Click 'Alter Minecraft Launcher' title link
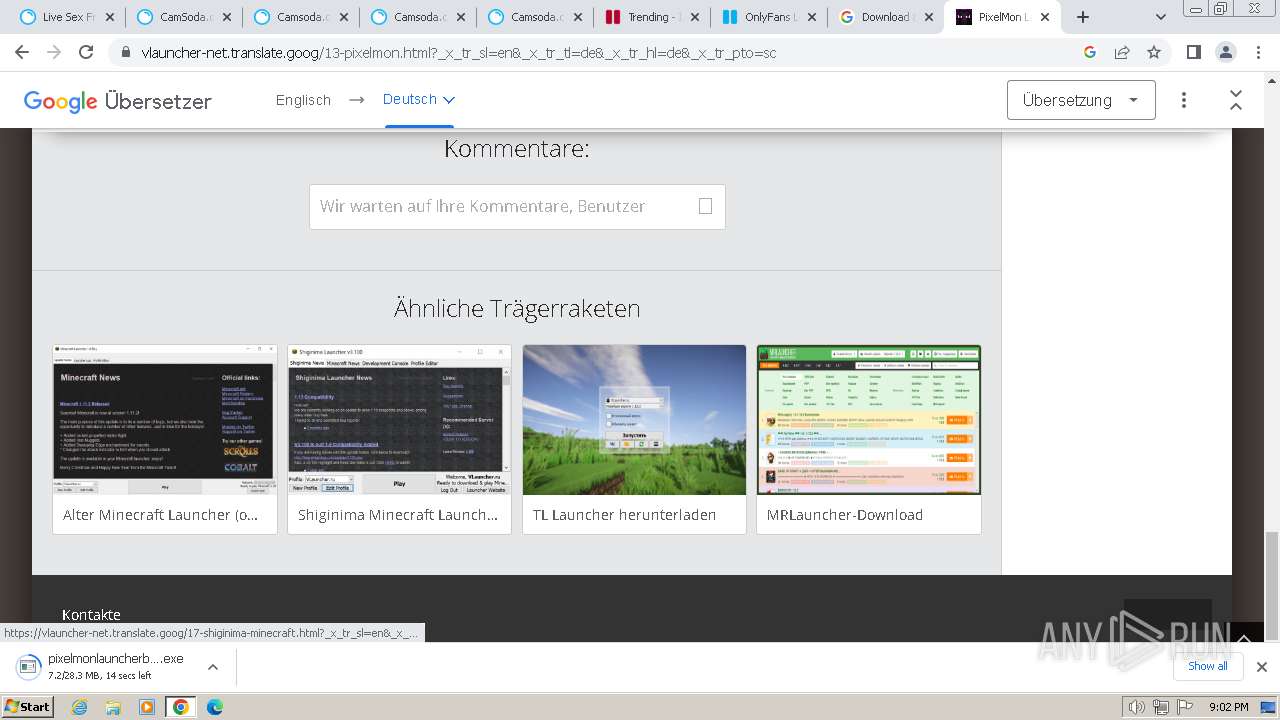Image resolution: width=1280 pixels, height=720 pixels. click(x=161, y=515)
